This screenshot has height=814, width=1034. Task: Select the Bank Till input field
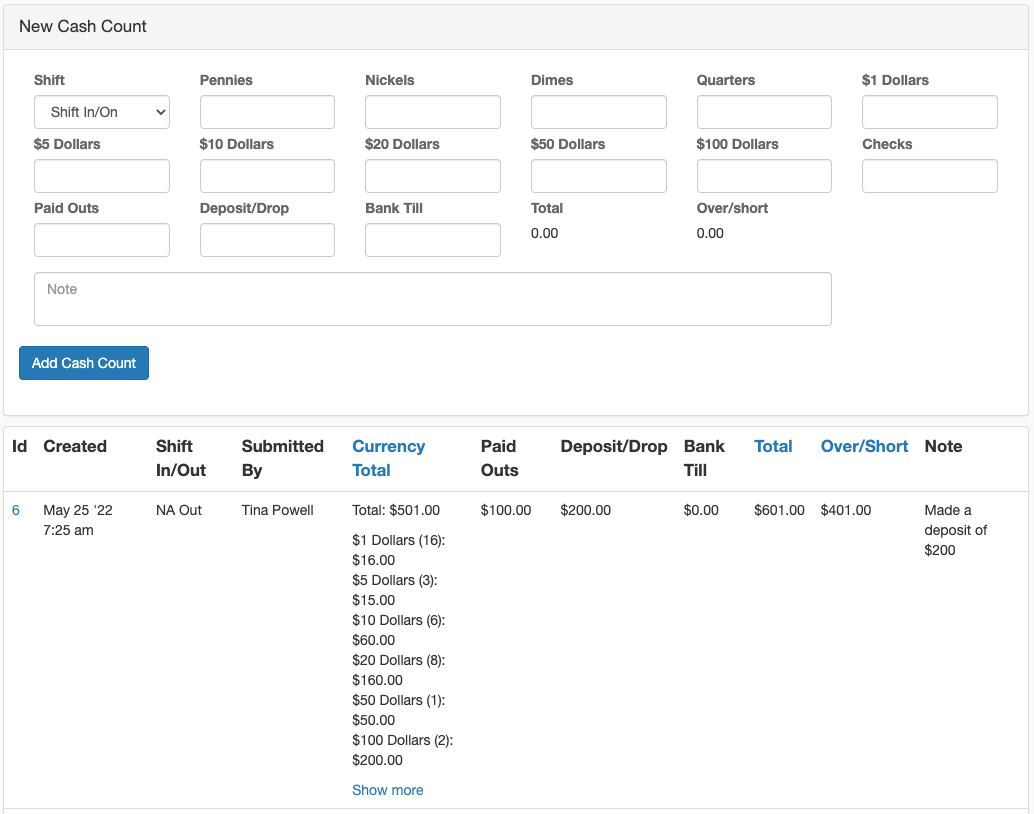tap(433, 240)
